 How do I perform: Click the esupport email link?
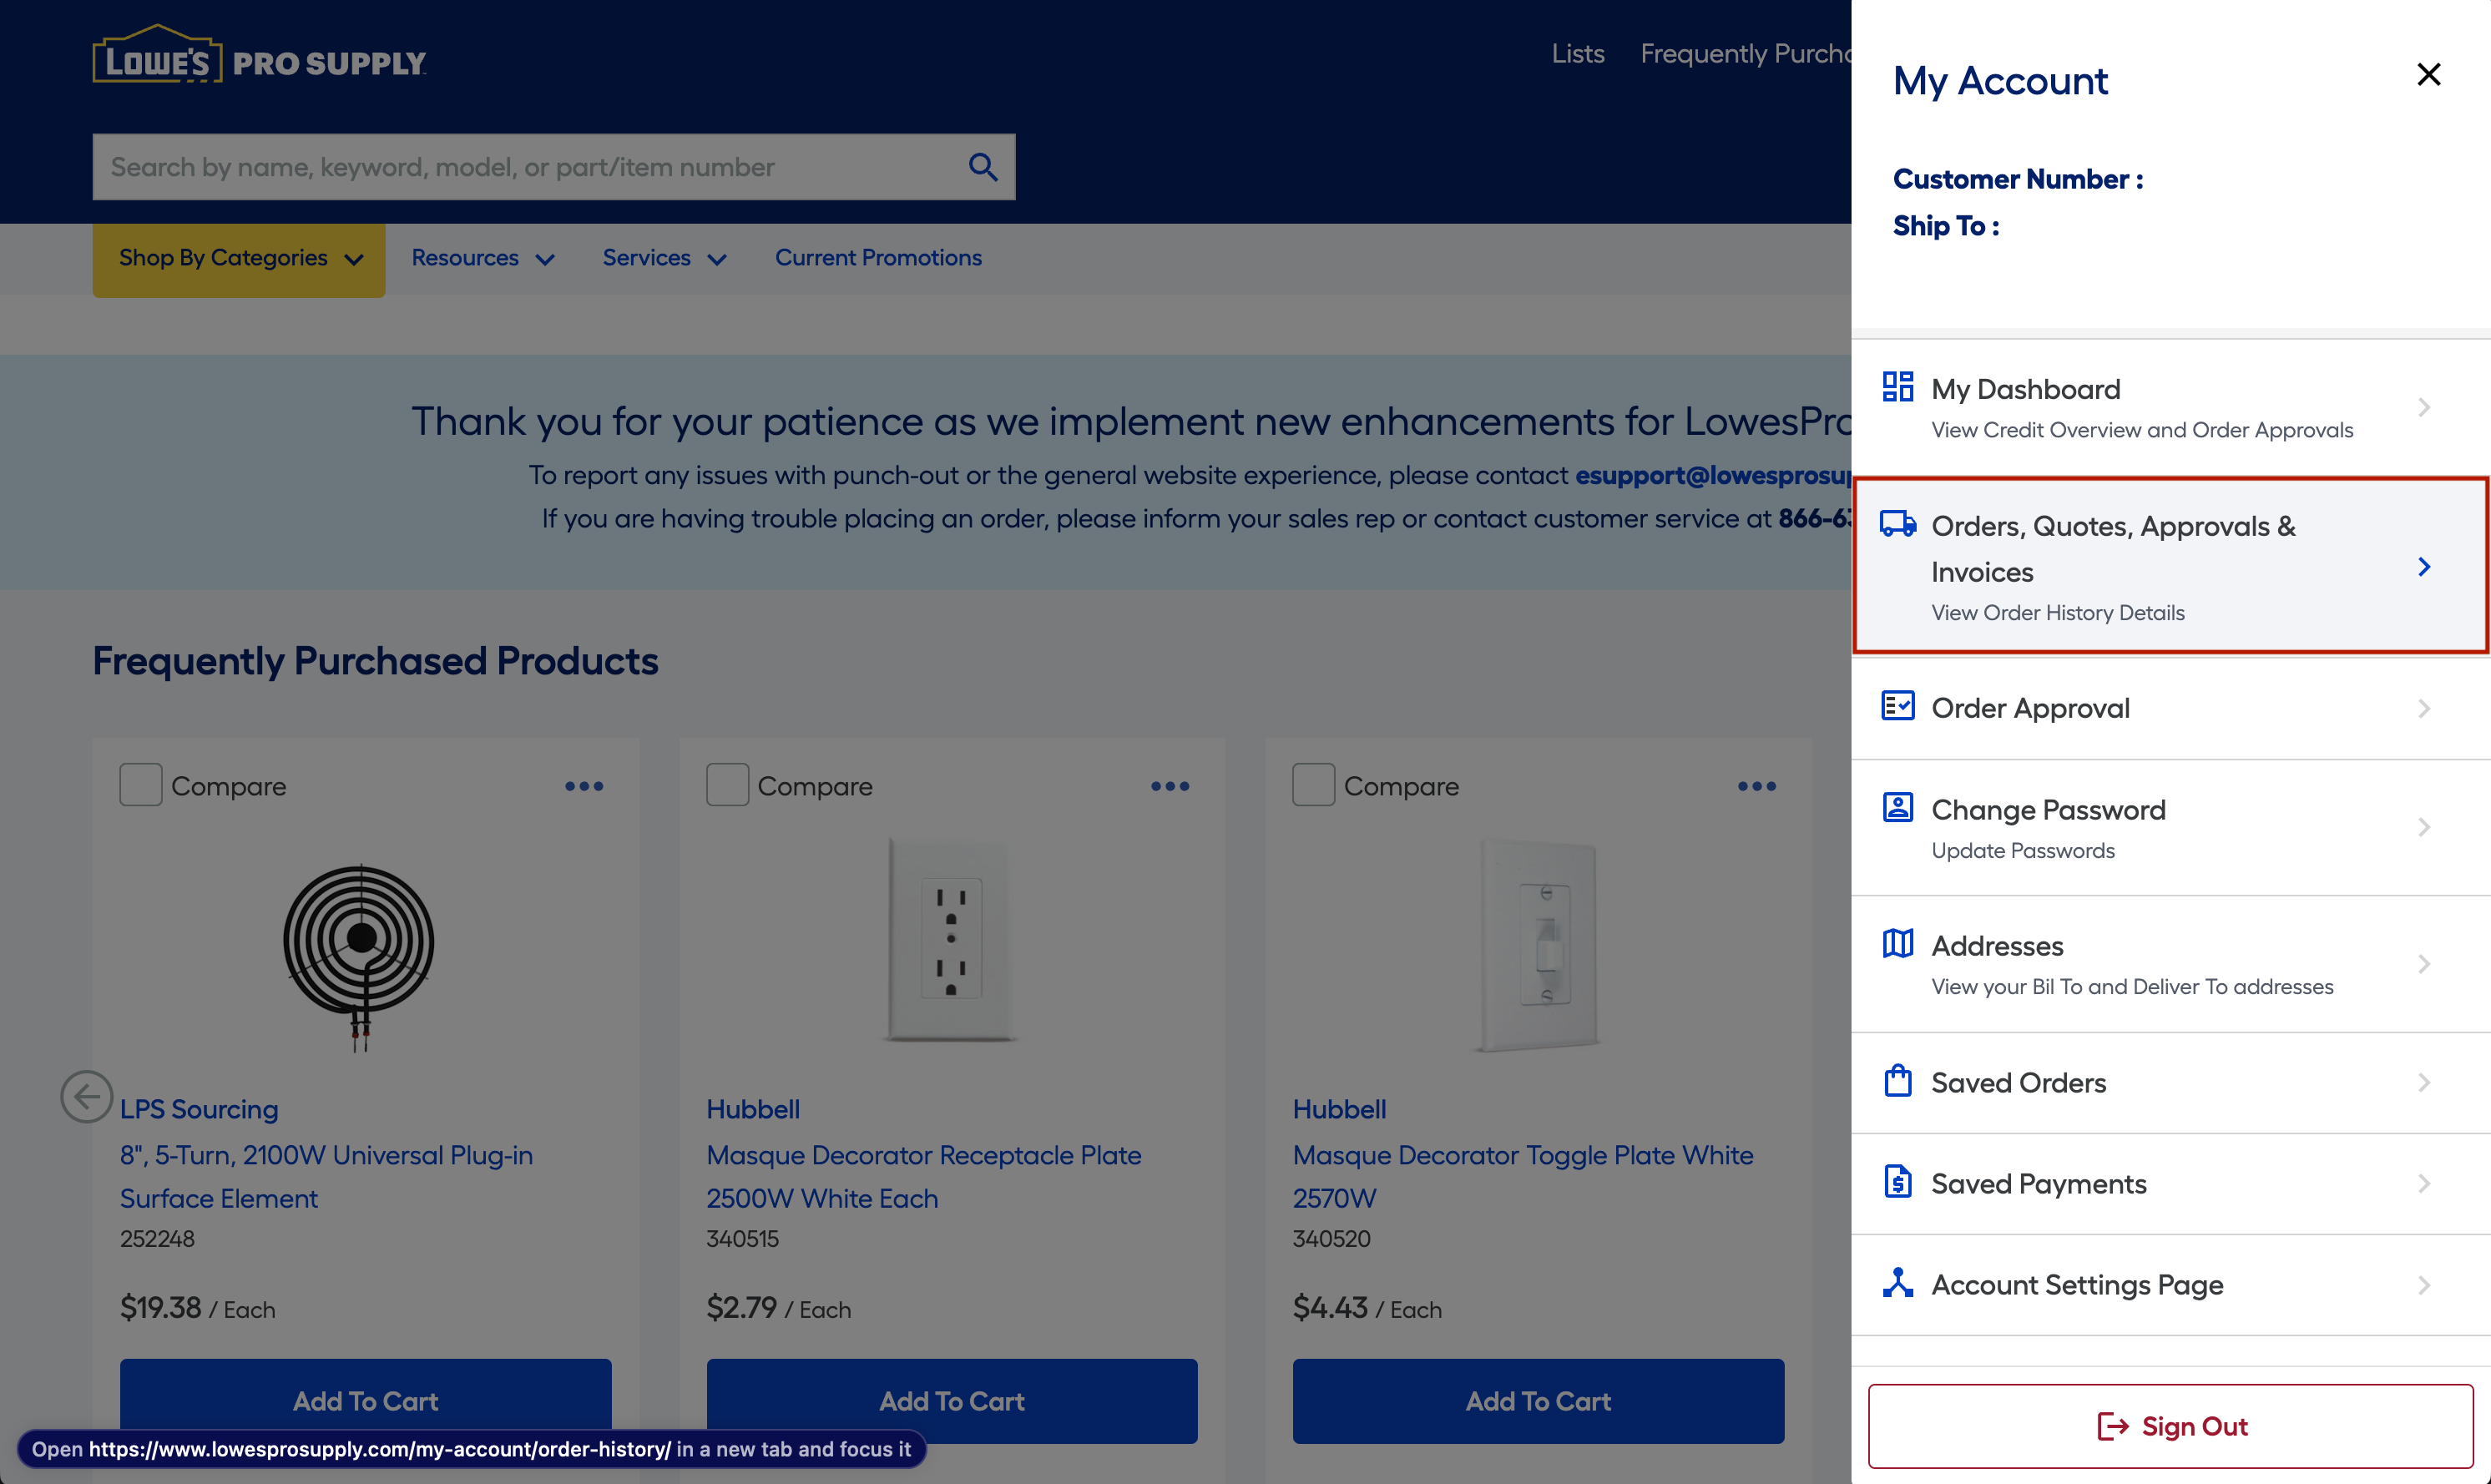click(1713, 475)
